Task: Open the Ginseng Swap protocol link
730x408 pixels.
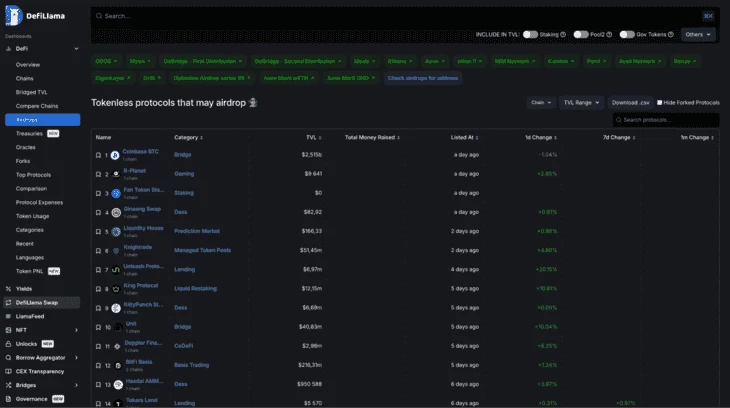Action: coord(142,209)
